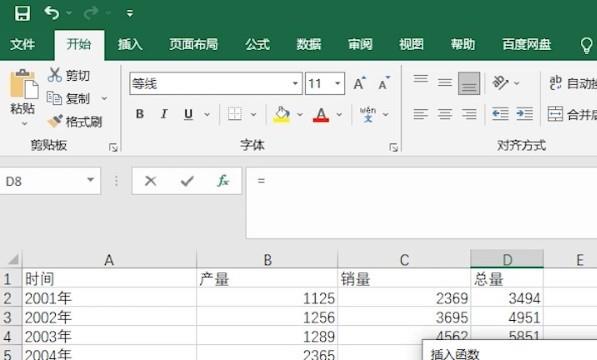Viewport: 597px width, 360px height.
Task: Click 合并后居中 merge and center
Action: [x=572, y=114]
